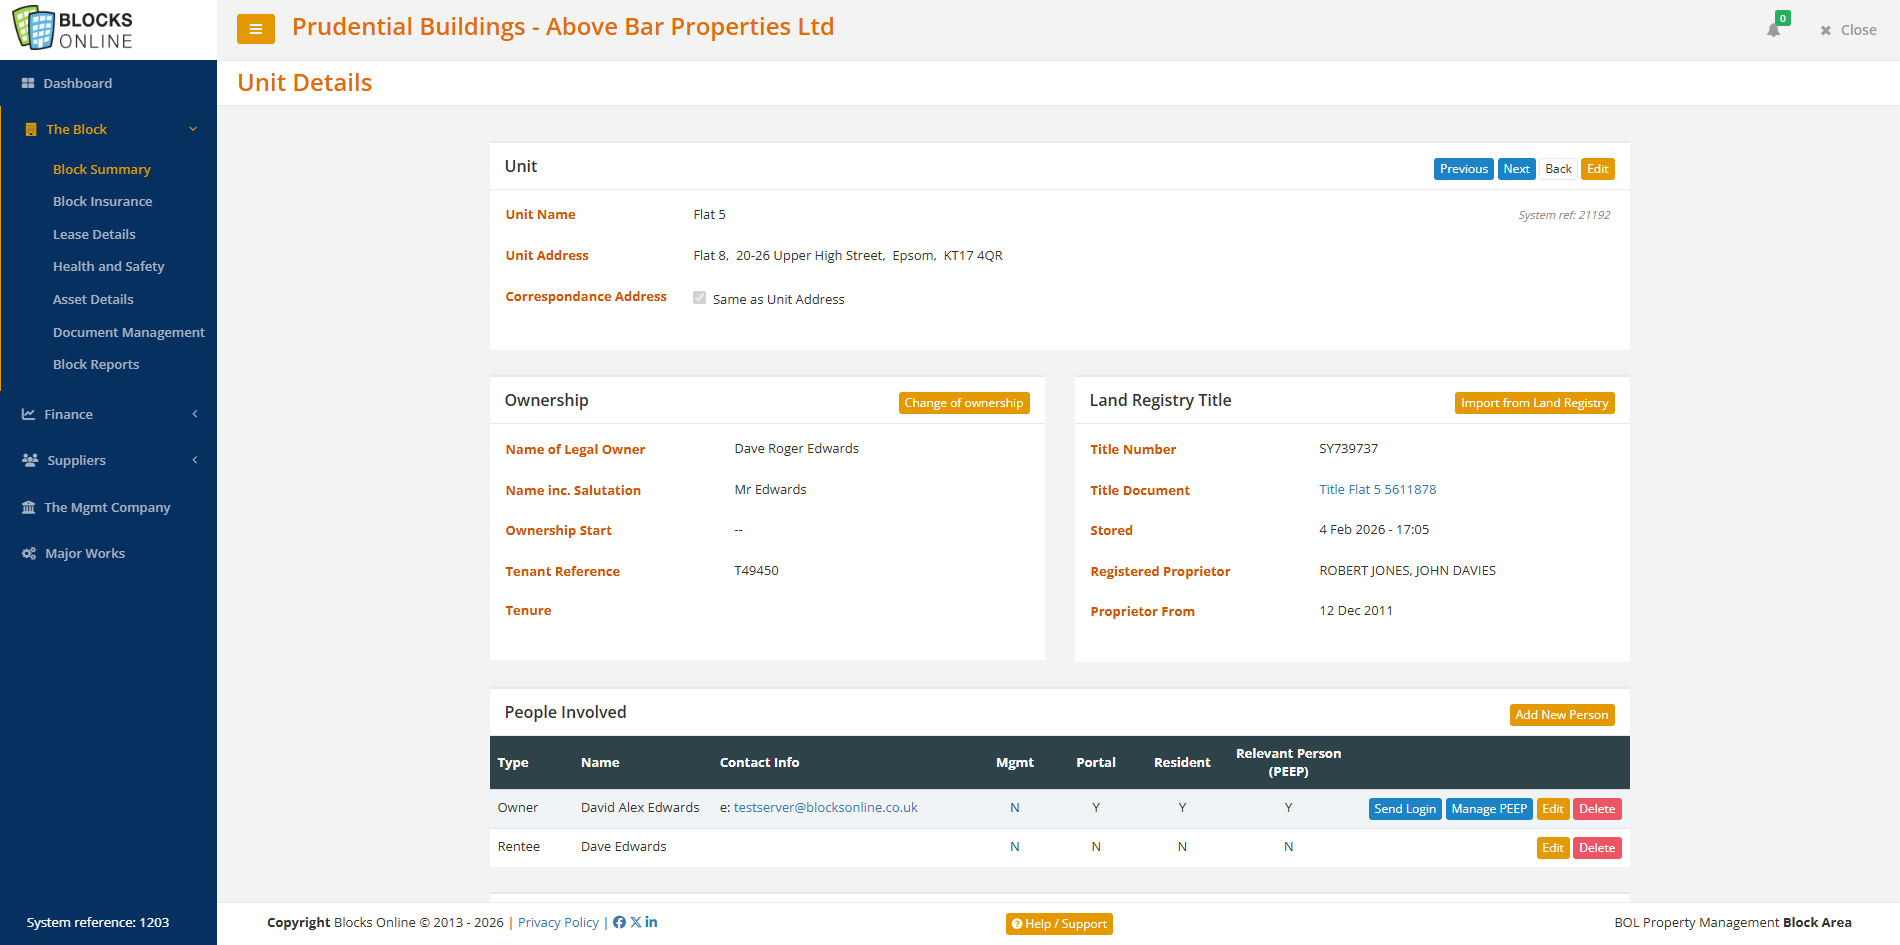The image size is (1900, 945).
Task: Go to the Next unit
Action: click(x=1516, y=169)
